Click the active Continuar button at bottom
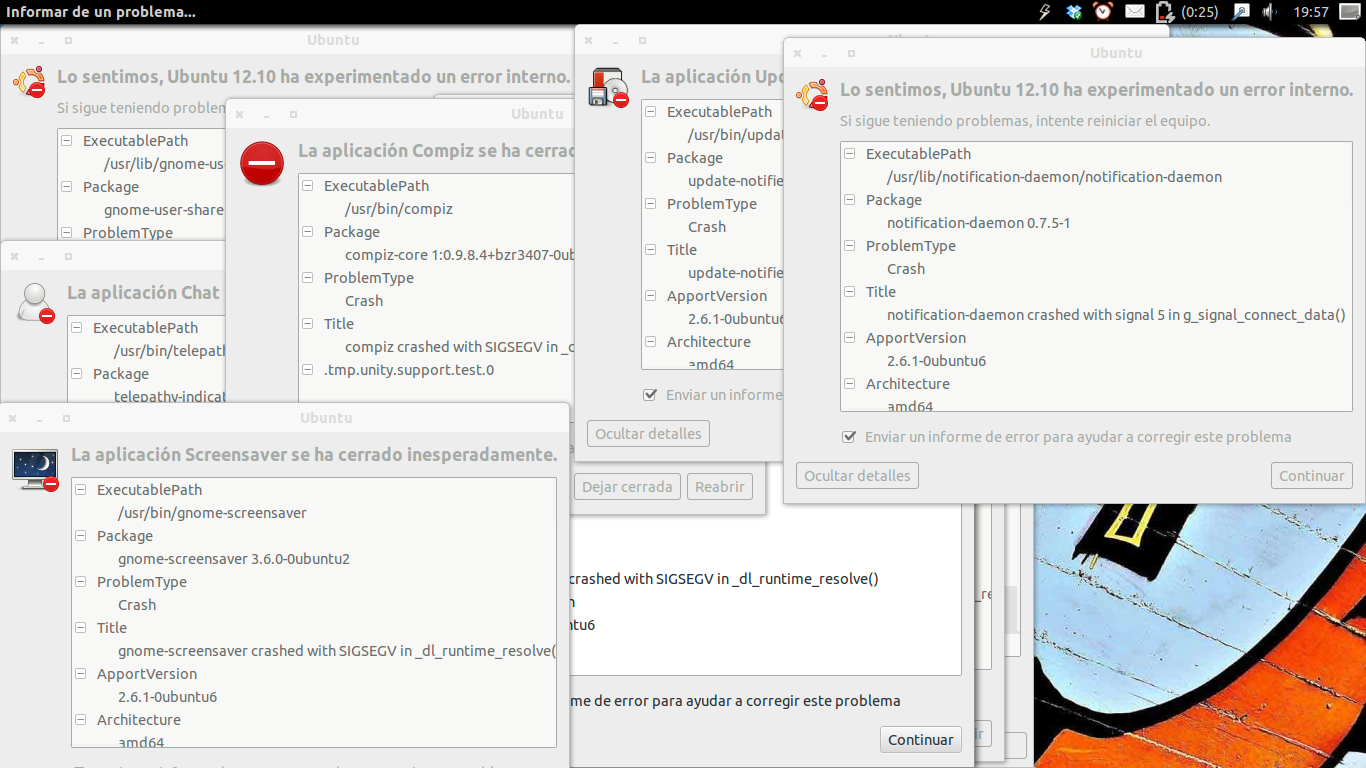 pos(920,740)
